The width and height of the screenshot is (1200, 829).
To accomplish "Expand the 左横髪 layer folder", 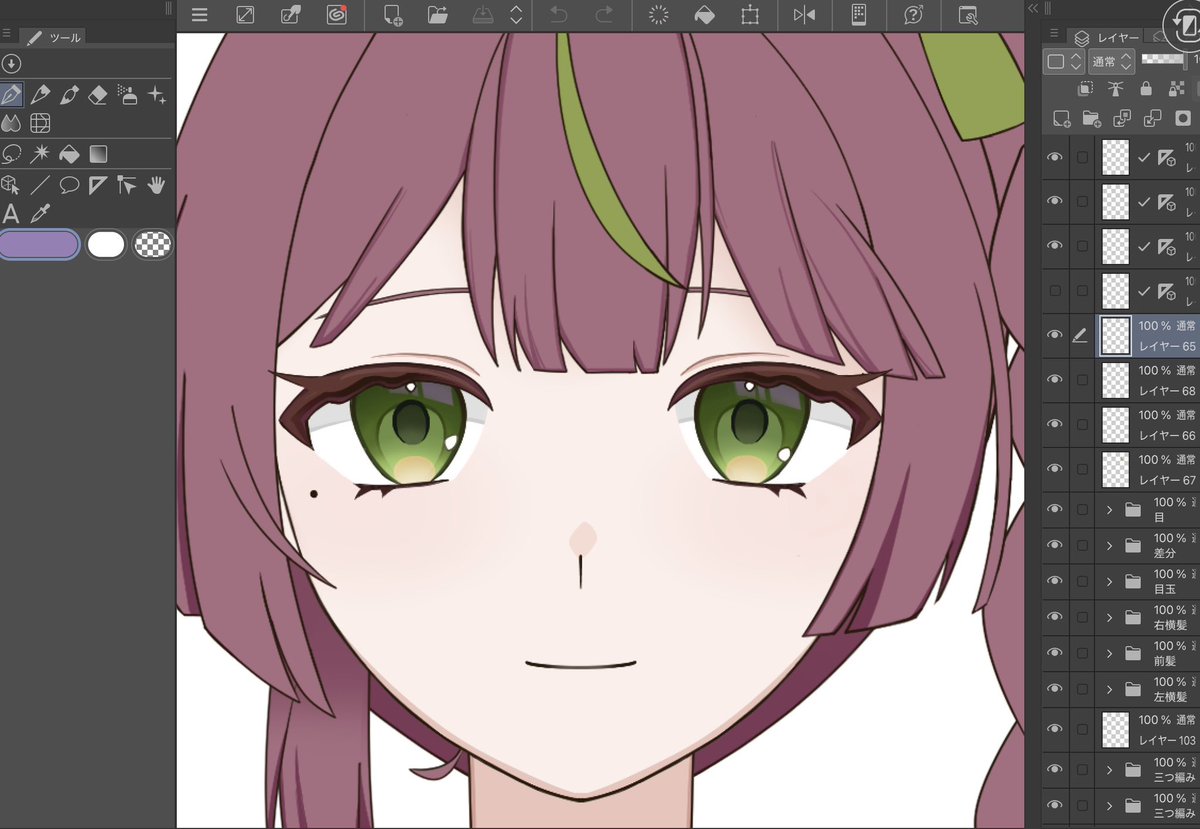I will (1109, 689).
